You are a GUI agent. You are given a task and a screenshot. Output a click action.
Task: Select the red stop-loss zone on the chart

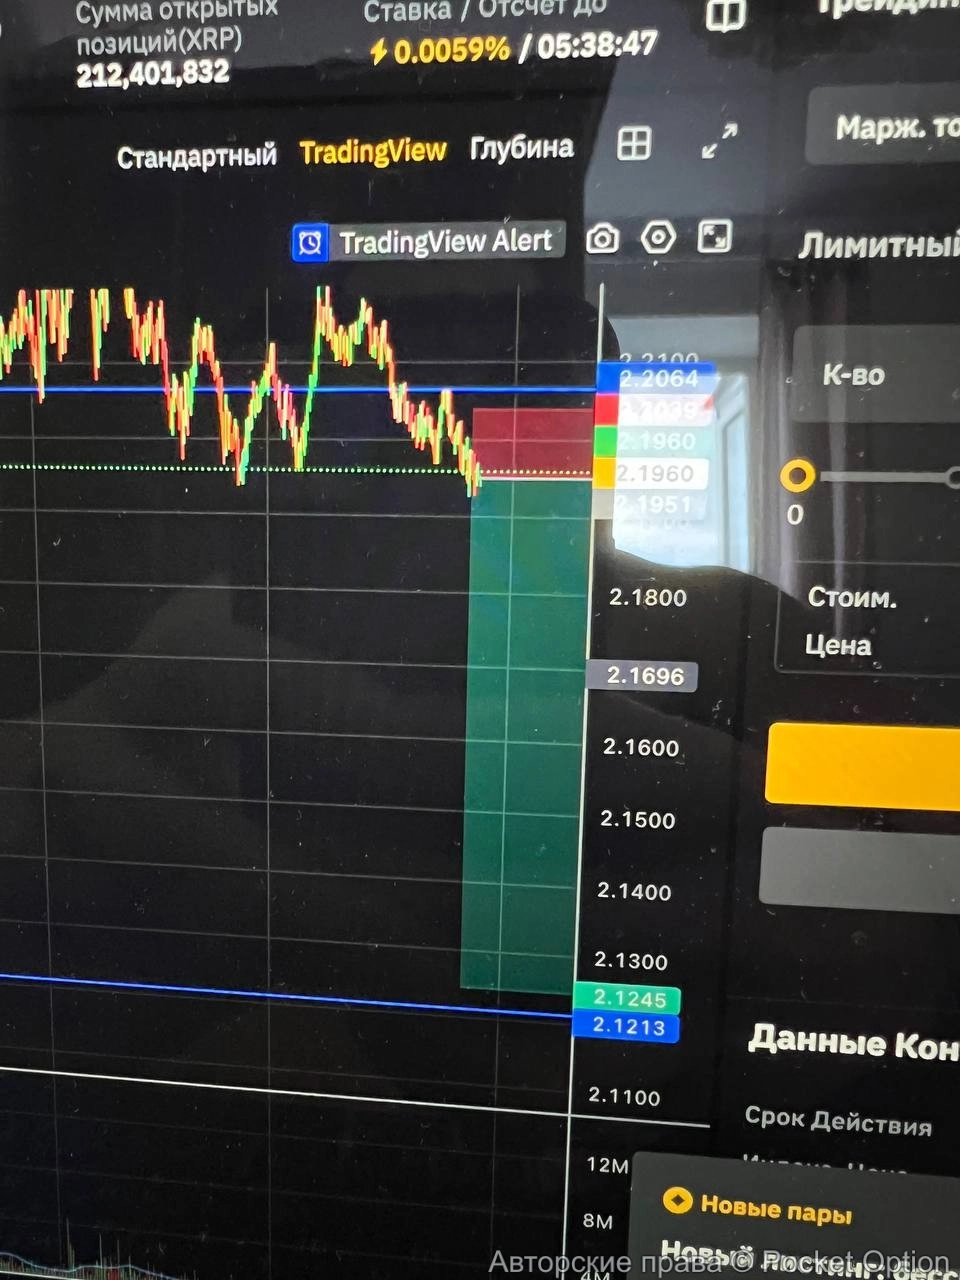pos(532,440)
